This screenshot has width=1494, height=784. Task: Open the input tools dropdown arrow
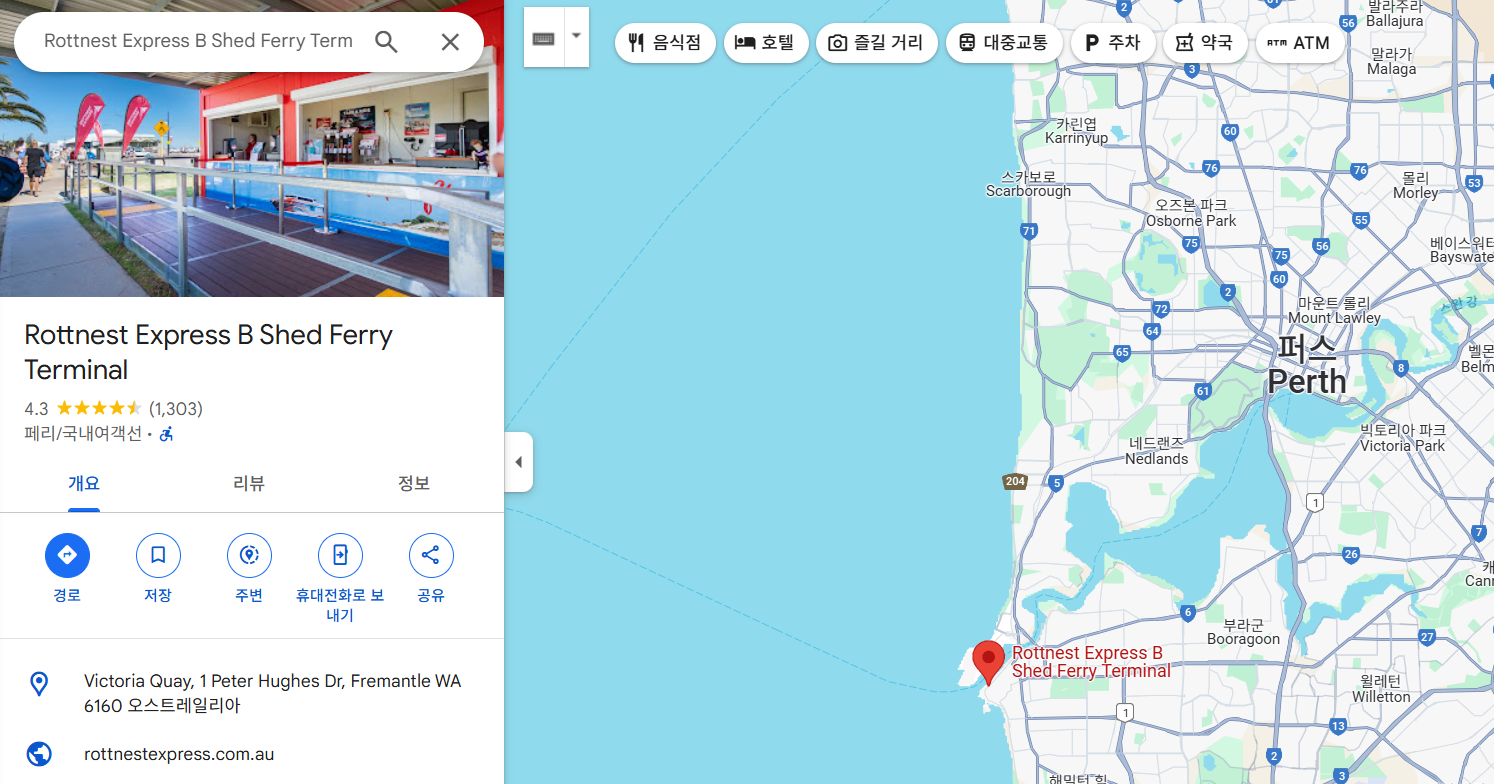point(576,36)
